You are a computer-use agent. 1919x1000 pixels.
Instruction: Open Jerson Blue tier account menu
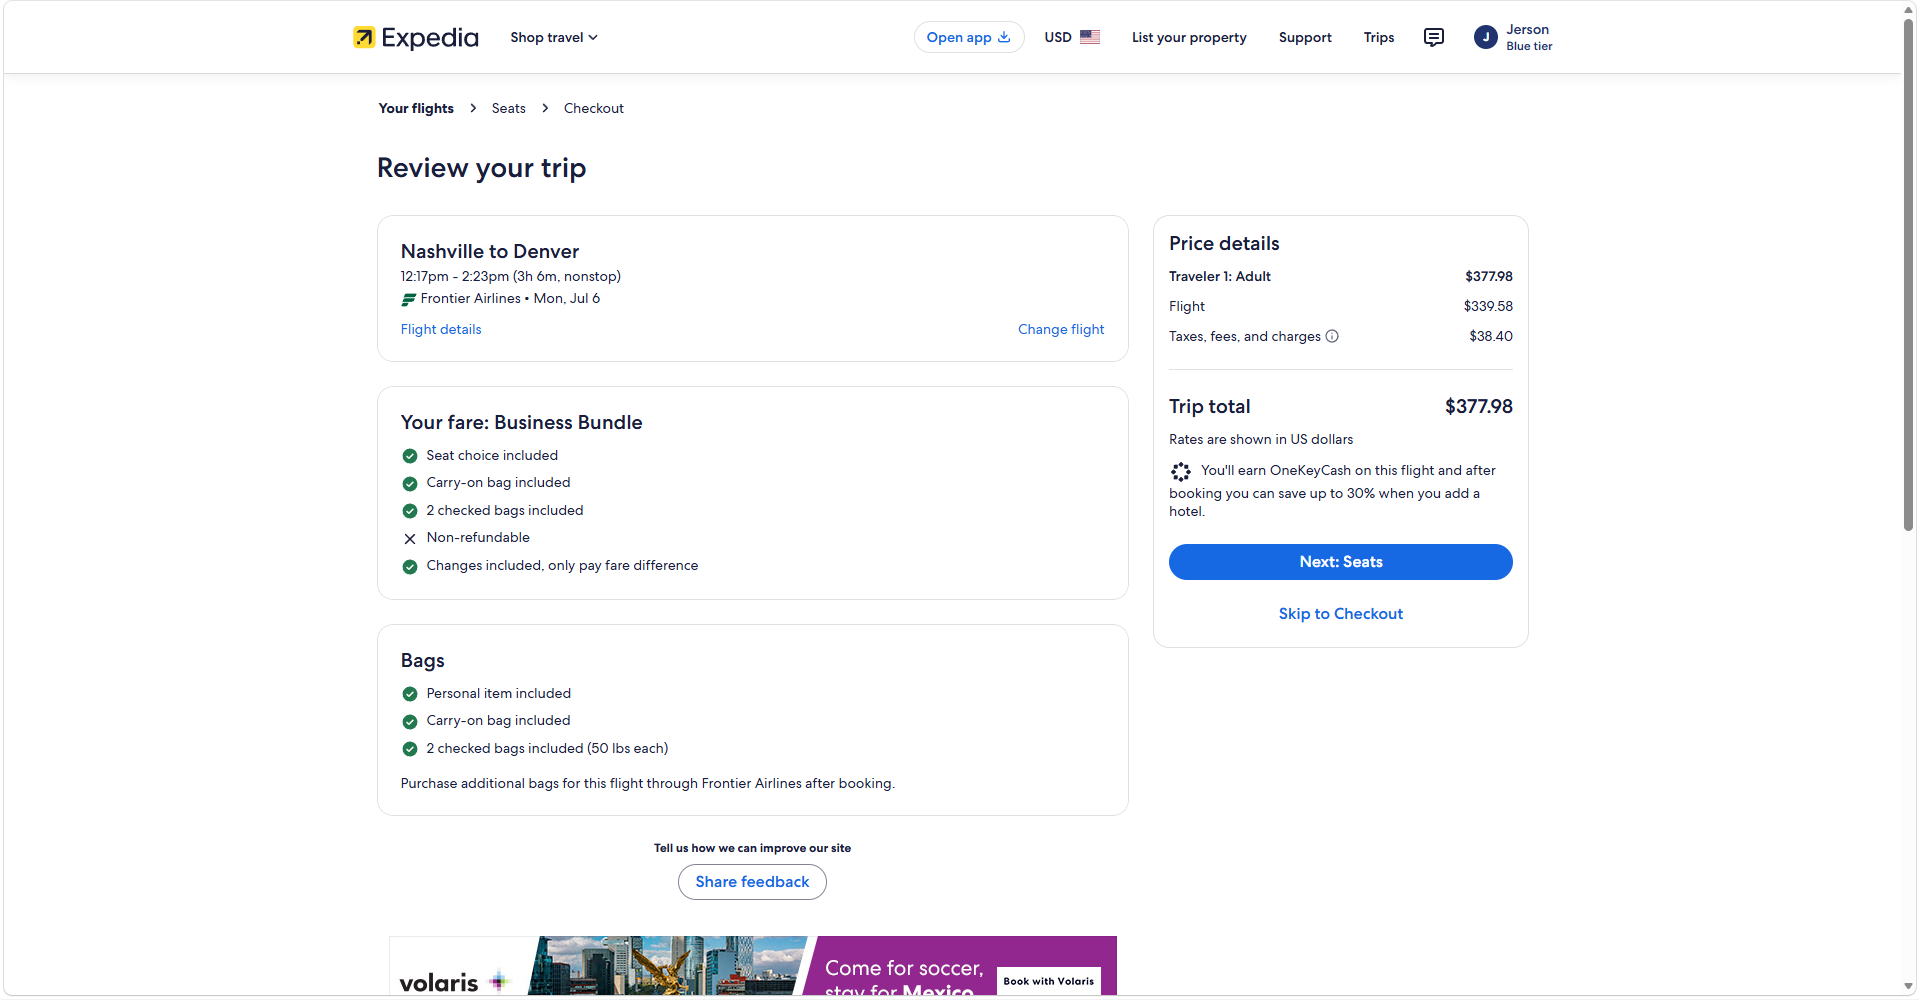pyautogui.click(x=1513, y=37)
